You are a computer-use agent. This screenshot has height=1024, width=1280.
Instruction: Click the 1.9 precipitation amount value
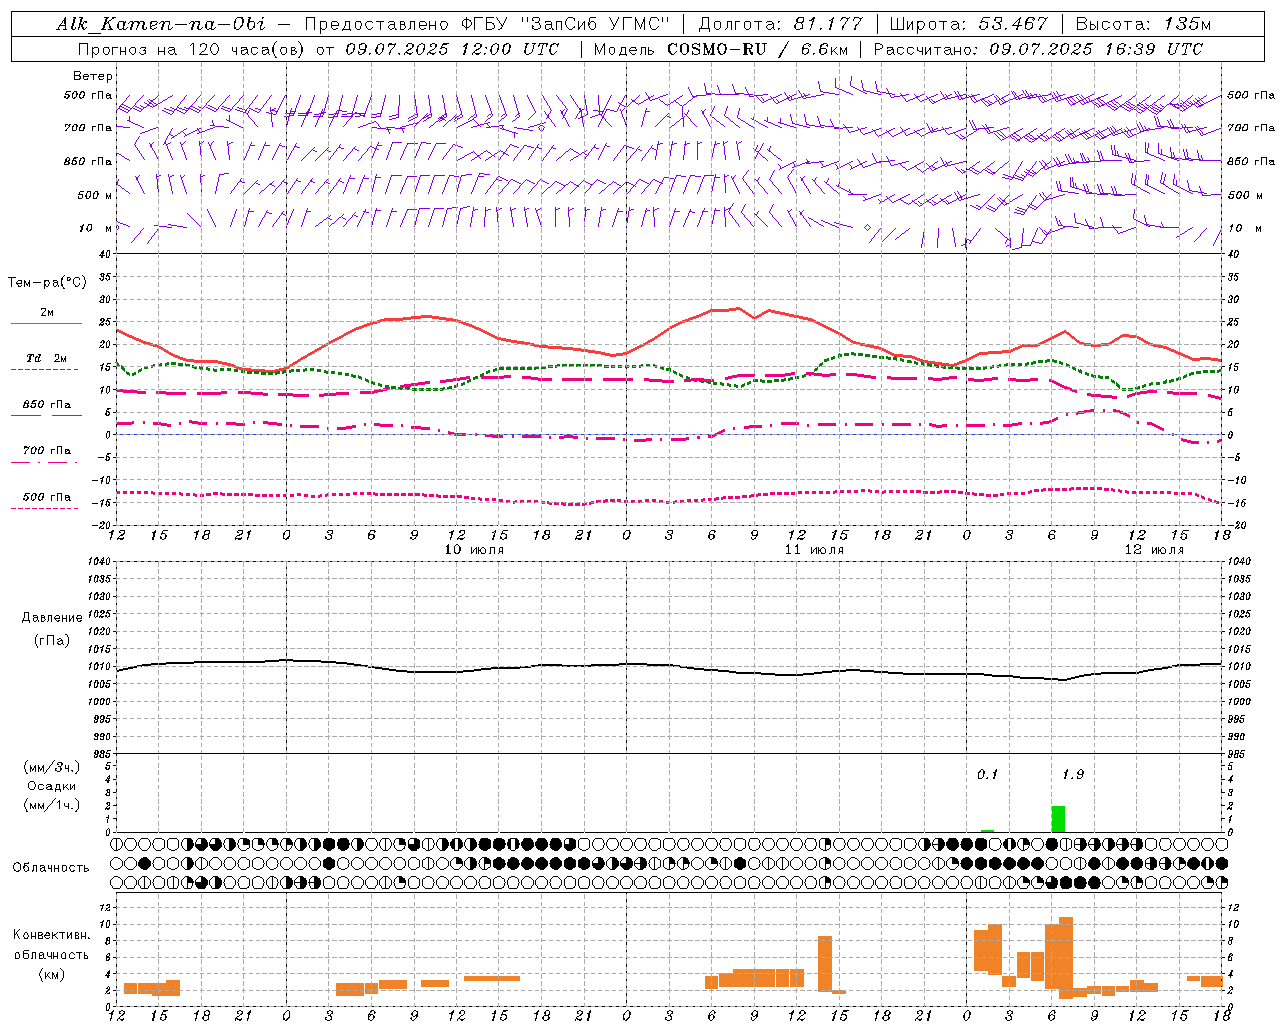[x=1072, y=775]
